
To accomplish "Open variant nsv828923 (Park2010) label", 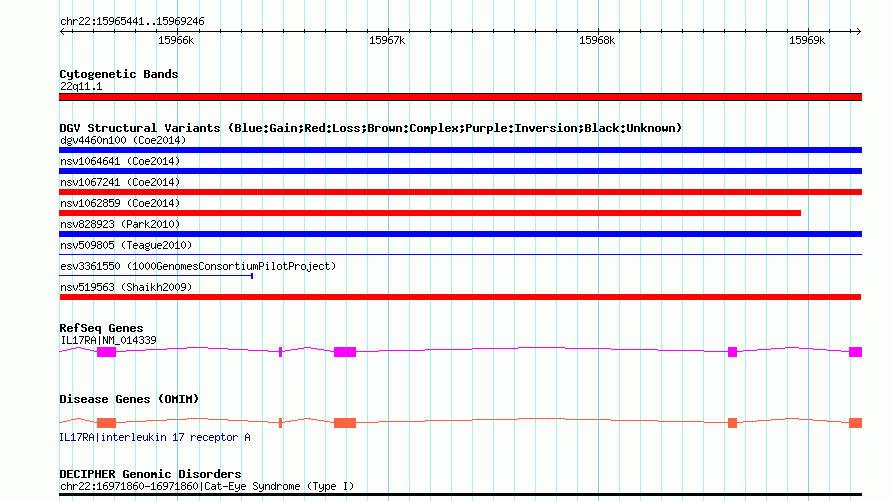I will tap(120, 224).
